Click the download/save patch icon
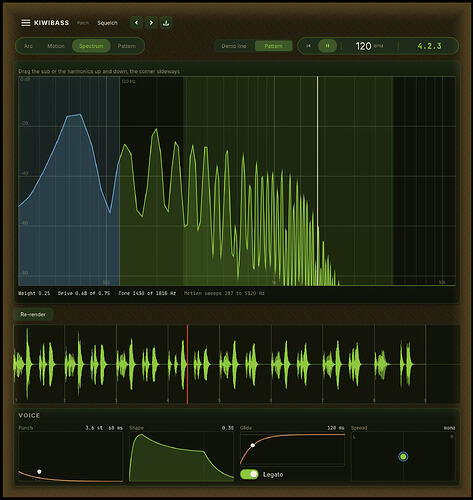Image resolution: width=473 pixels, height=500 pixels. click(x=166, y=23)
